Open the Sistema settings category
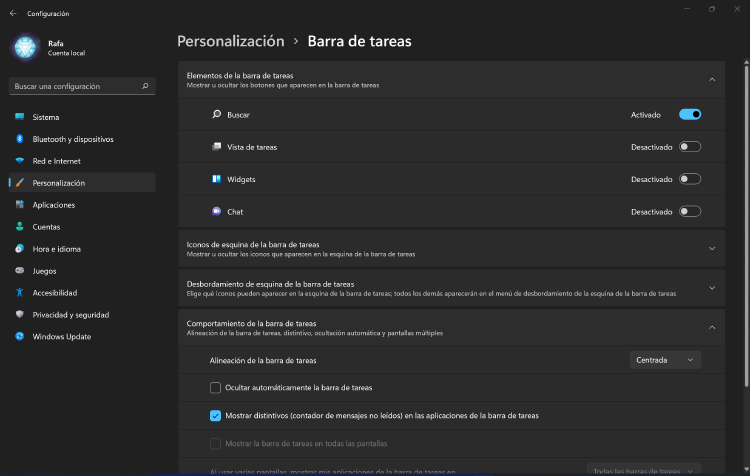This screenshot has width=750, height=476. point(82,117)
